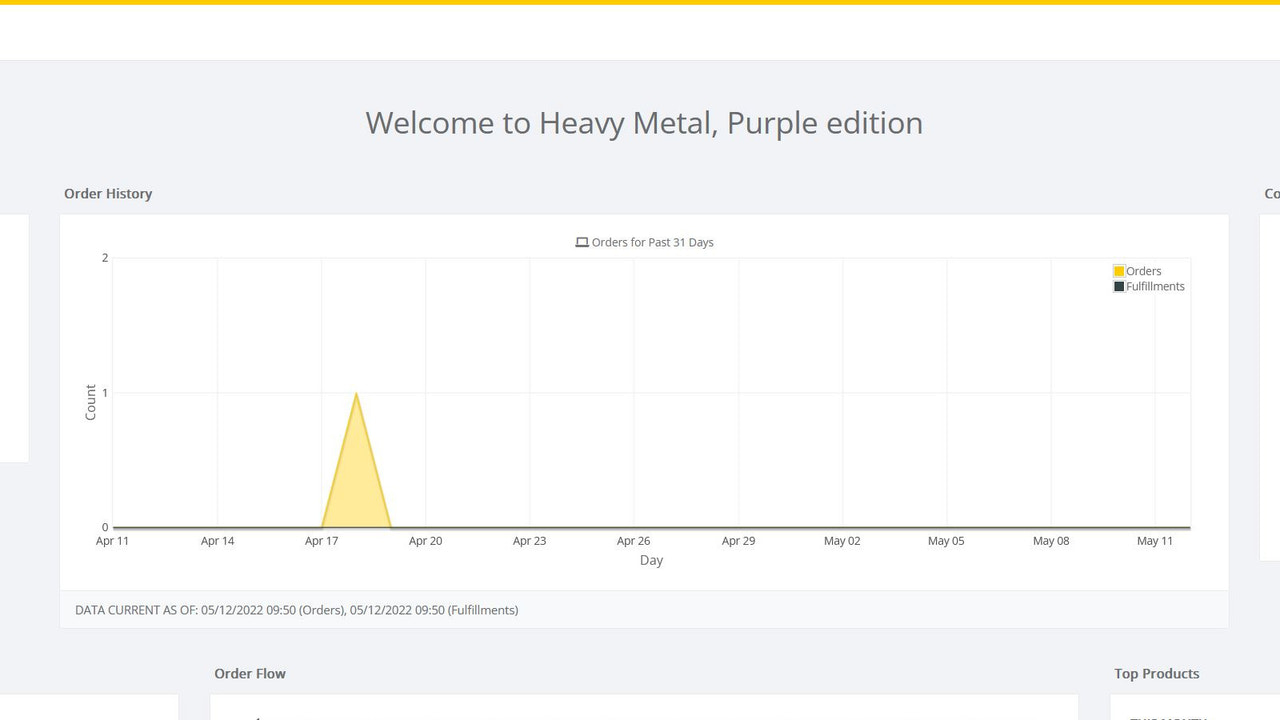Viewport: 1280px width, 720px height.
Task: Click the 'Count' y-axis title
Action: point(91,402)
